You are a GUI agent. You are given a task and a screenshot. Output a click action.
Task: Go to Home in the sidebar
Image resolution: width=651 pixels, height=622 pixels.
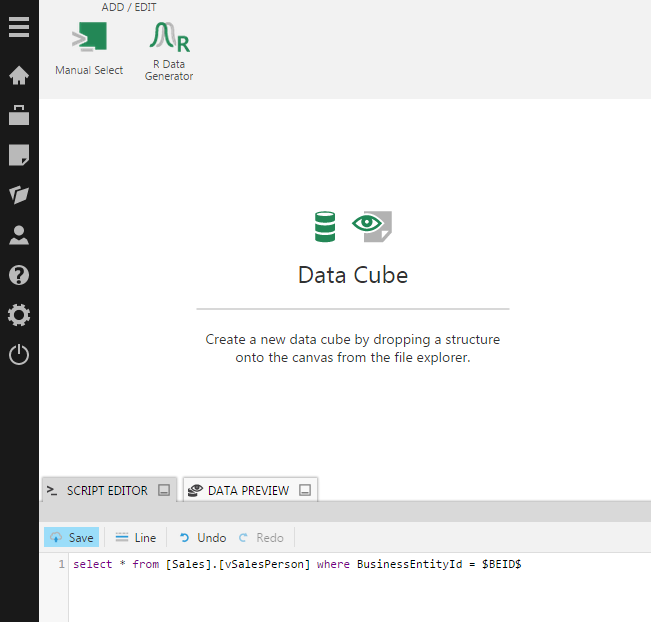pyautogui.click(x=19, y=75)
